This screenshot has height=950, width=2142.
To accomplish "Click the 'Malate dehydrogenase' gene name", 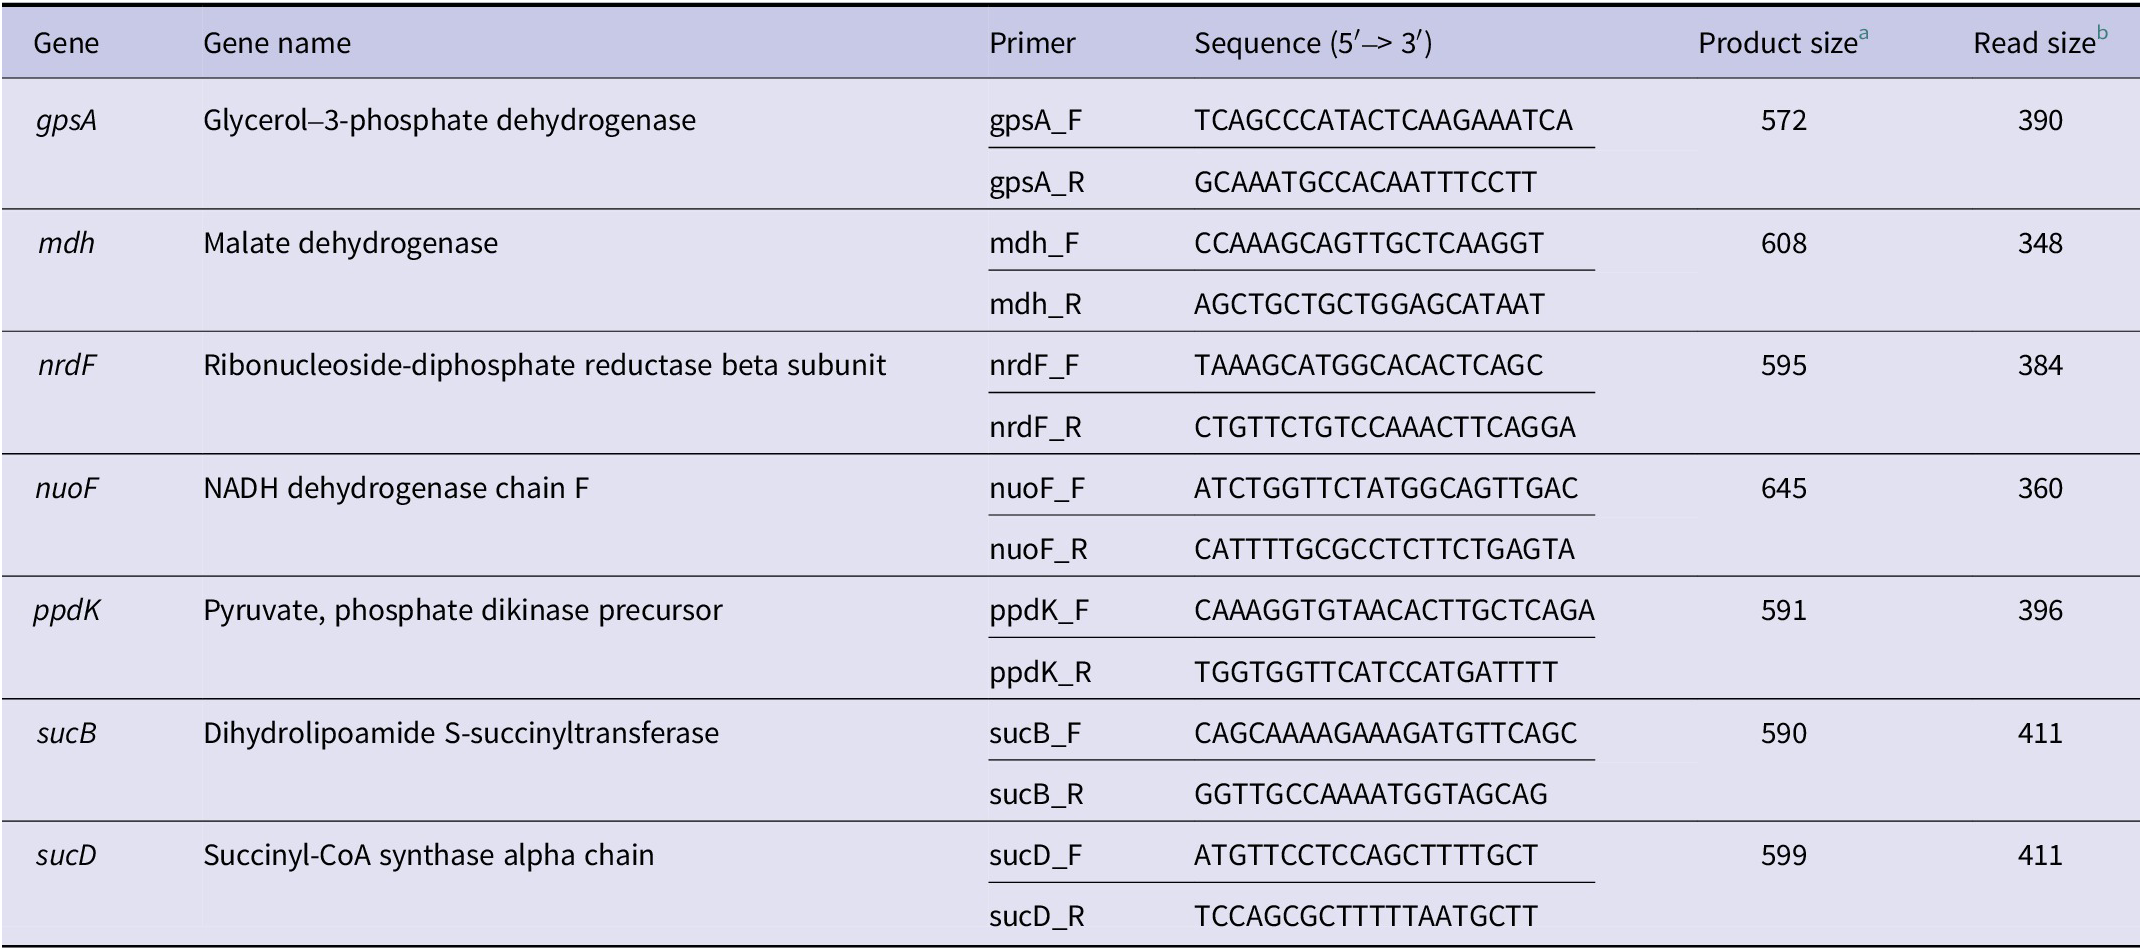I will 350,244.
